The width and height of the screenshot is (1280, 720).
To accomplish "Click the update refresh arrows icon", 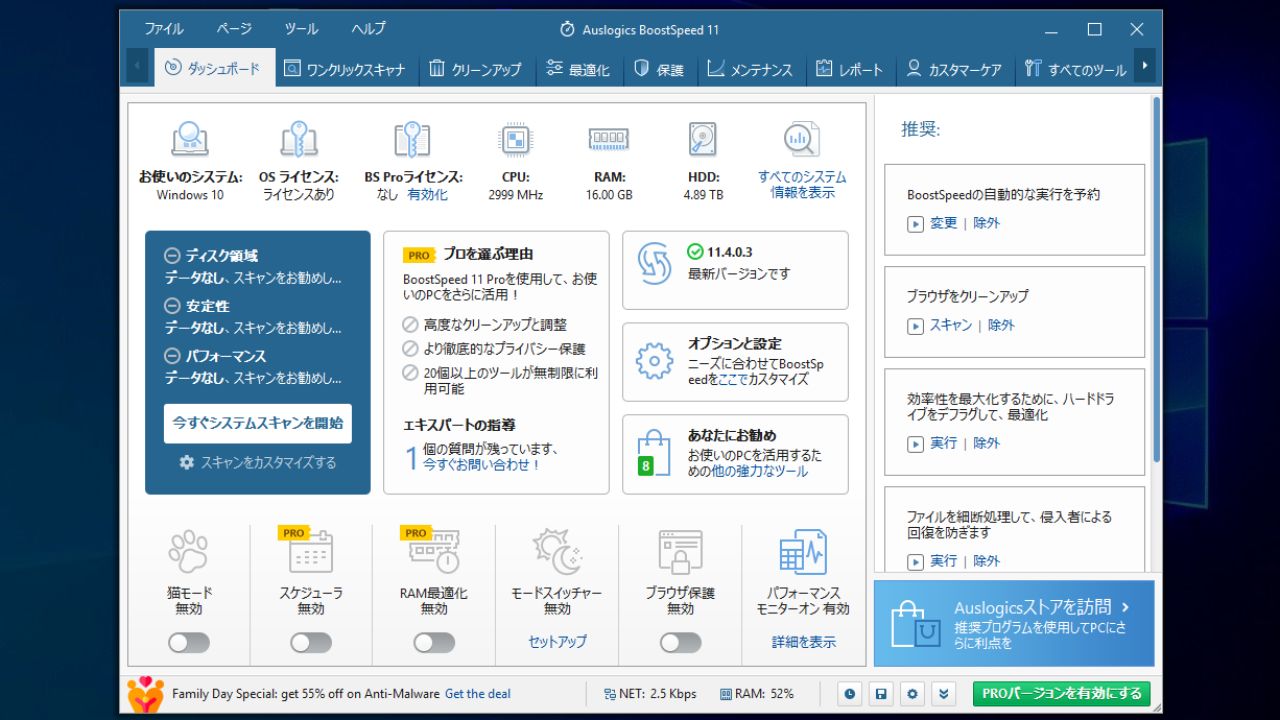I will tap(655, 263).
